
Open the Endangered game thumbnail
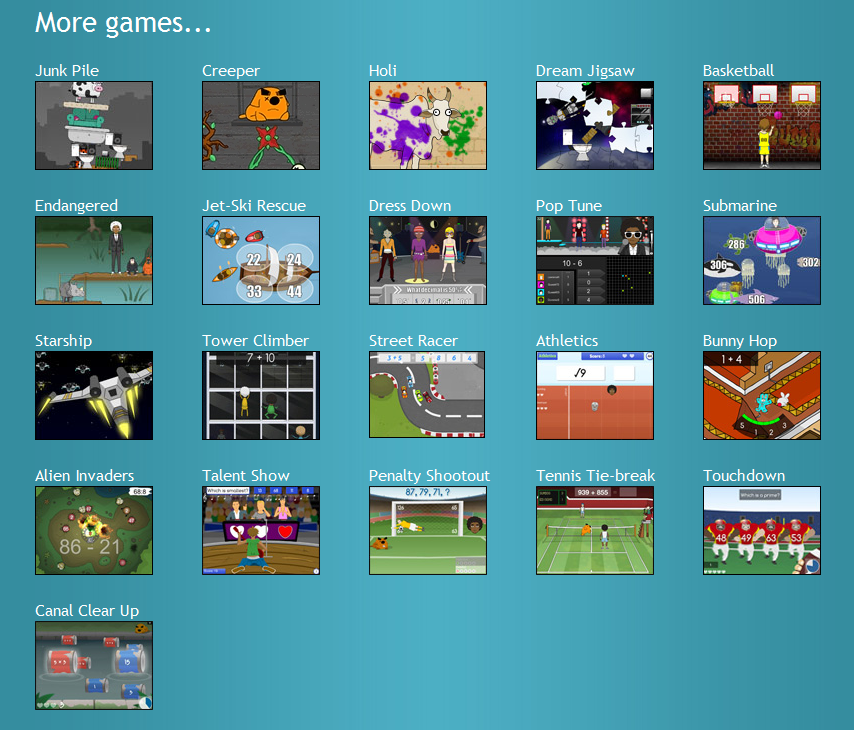(x=94, y=260)
